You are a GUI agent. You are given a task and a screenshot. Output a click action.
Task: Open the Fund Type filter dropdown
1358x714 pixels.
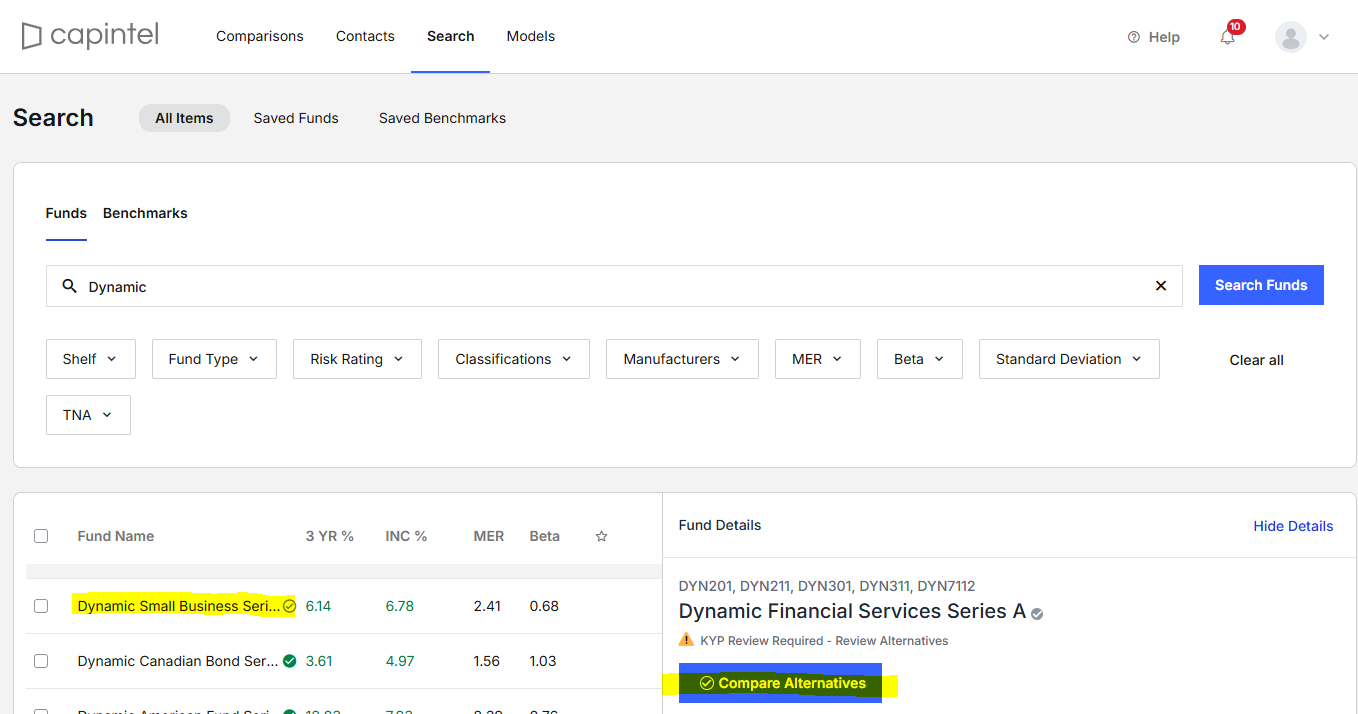[214, 359]
